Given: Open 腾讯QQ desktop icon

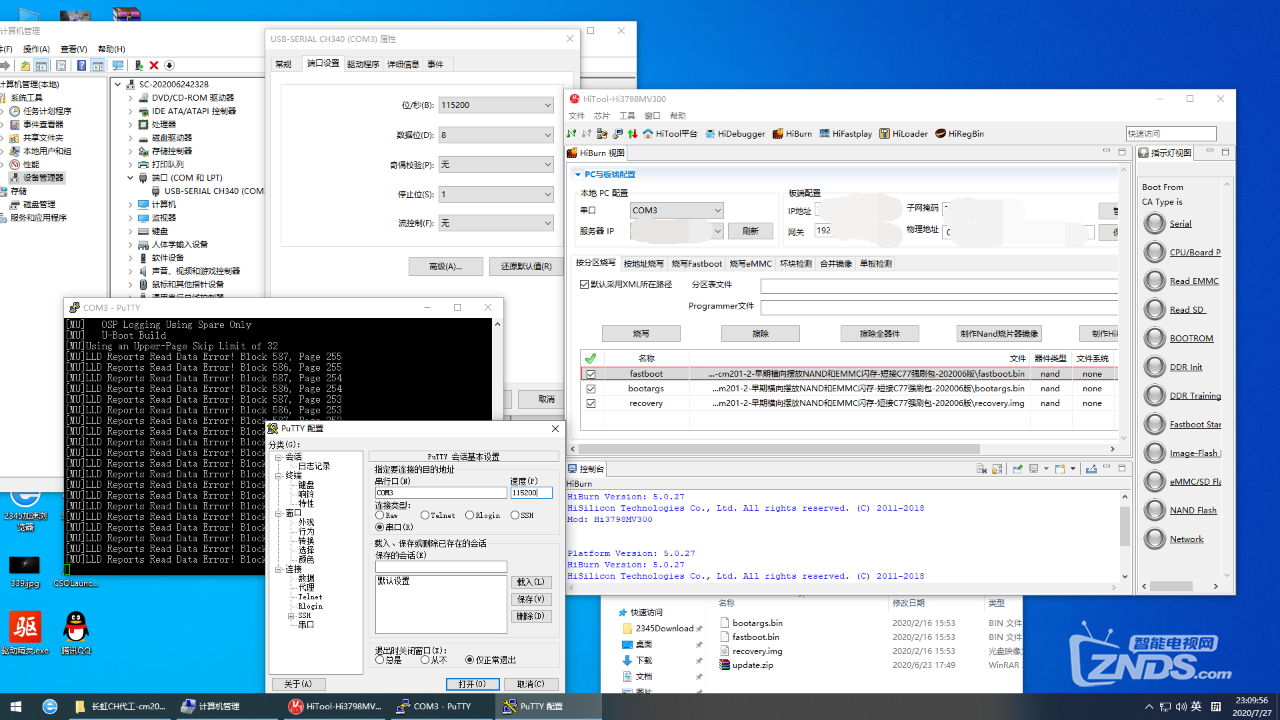Looking at the screenshot, I should coord(75,634).
